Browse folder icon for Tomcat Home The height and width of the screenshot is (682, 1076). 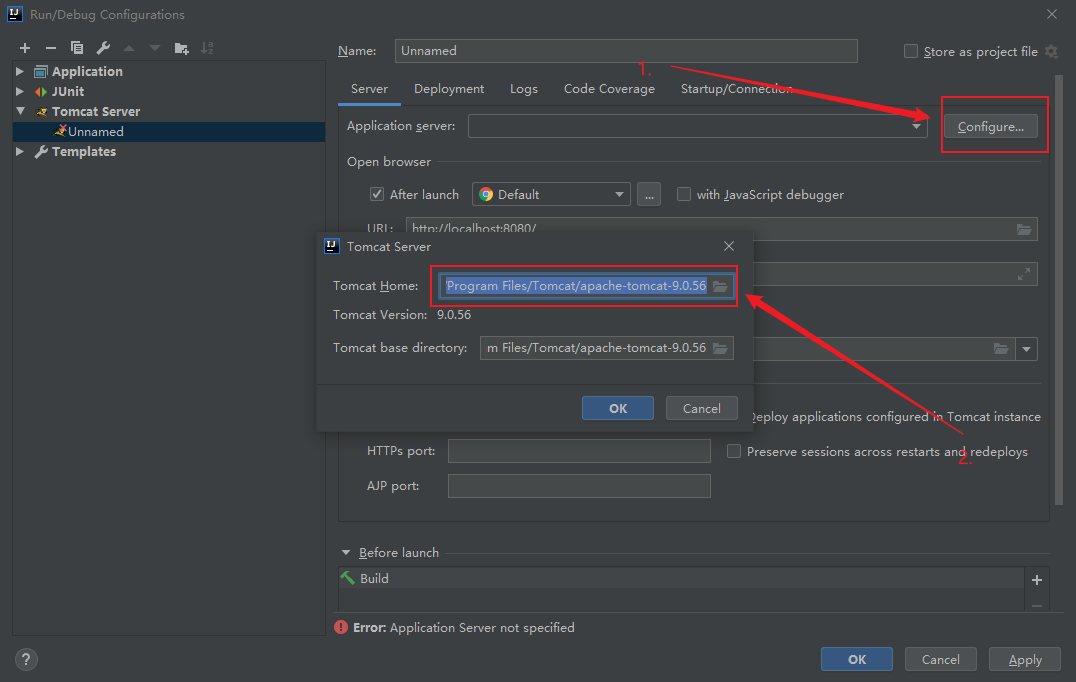click(720, 286)
